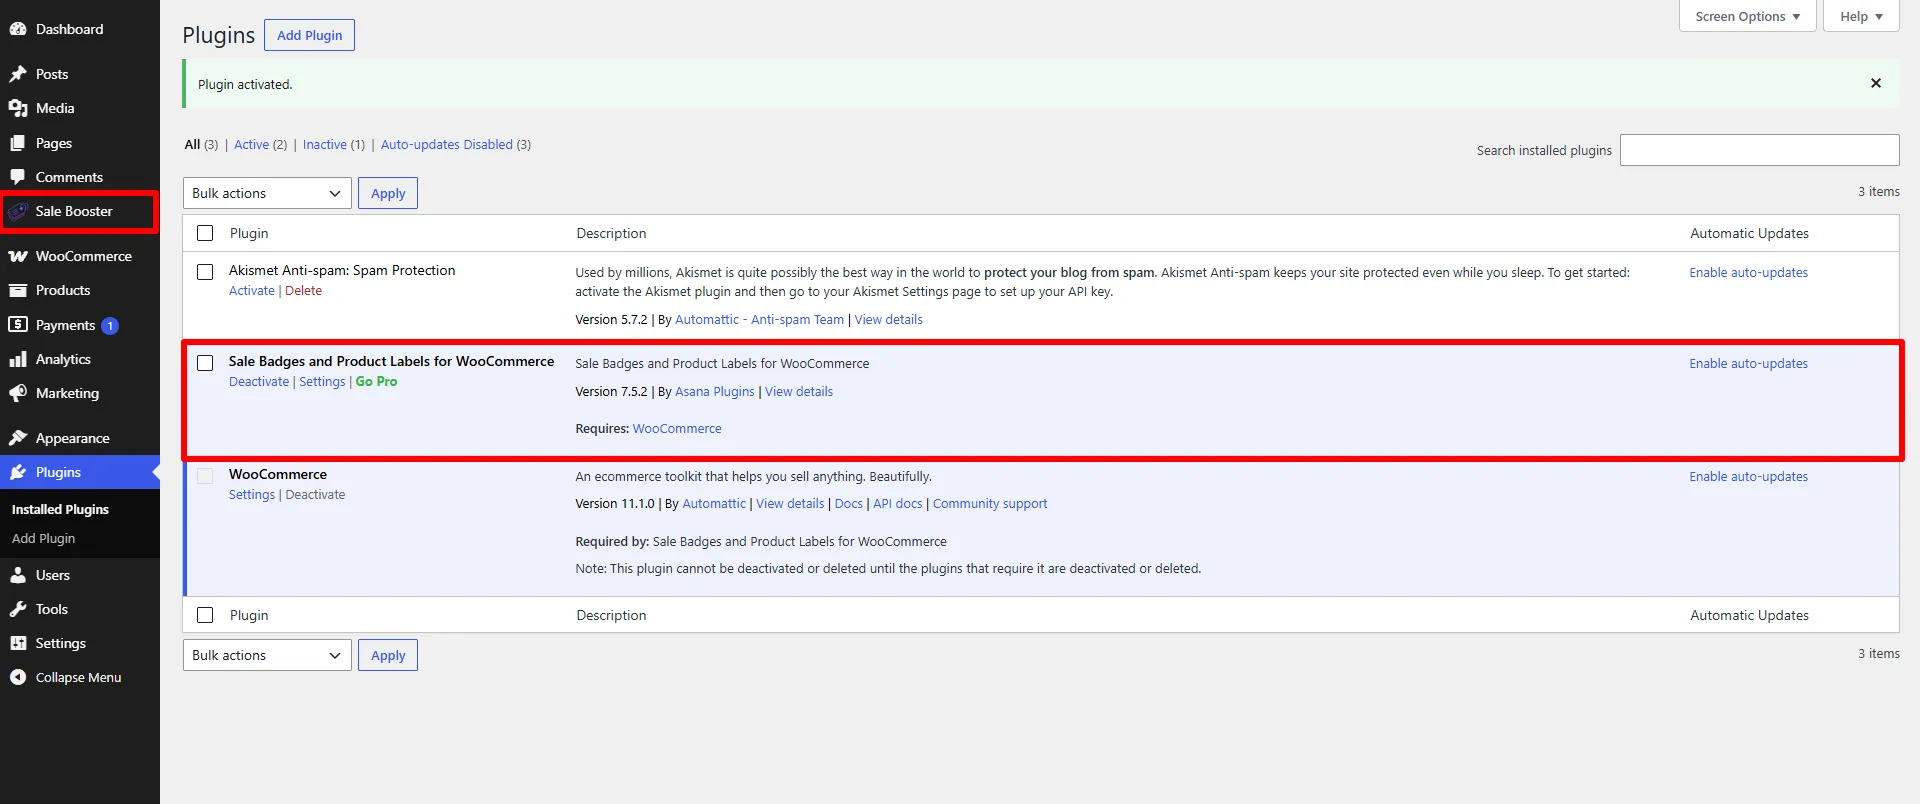This screenshot has height=804, width=1920.
Task: Click the Go Pro link
Action: pyautogui.click(x=376, y=381)
